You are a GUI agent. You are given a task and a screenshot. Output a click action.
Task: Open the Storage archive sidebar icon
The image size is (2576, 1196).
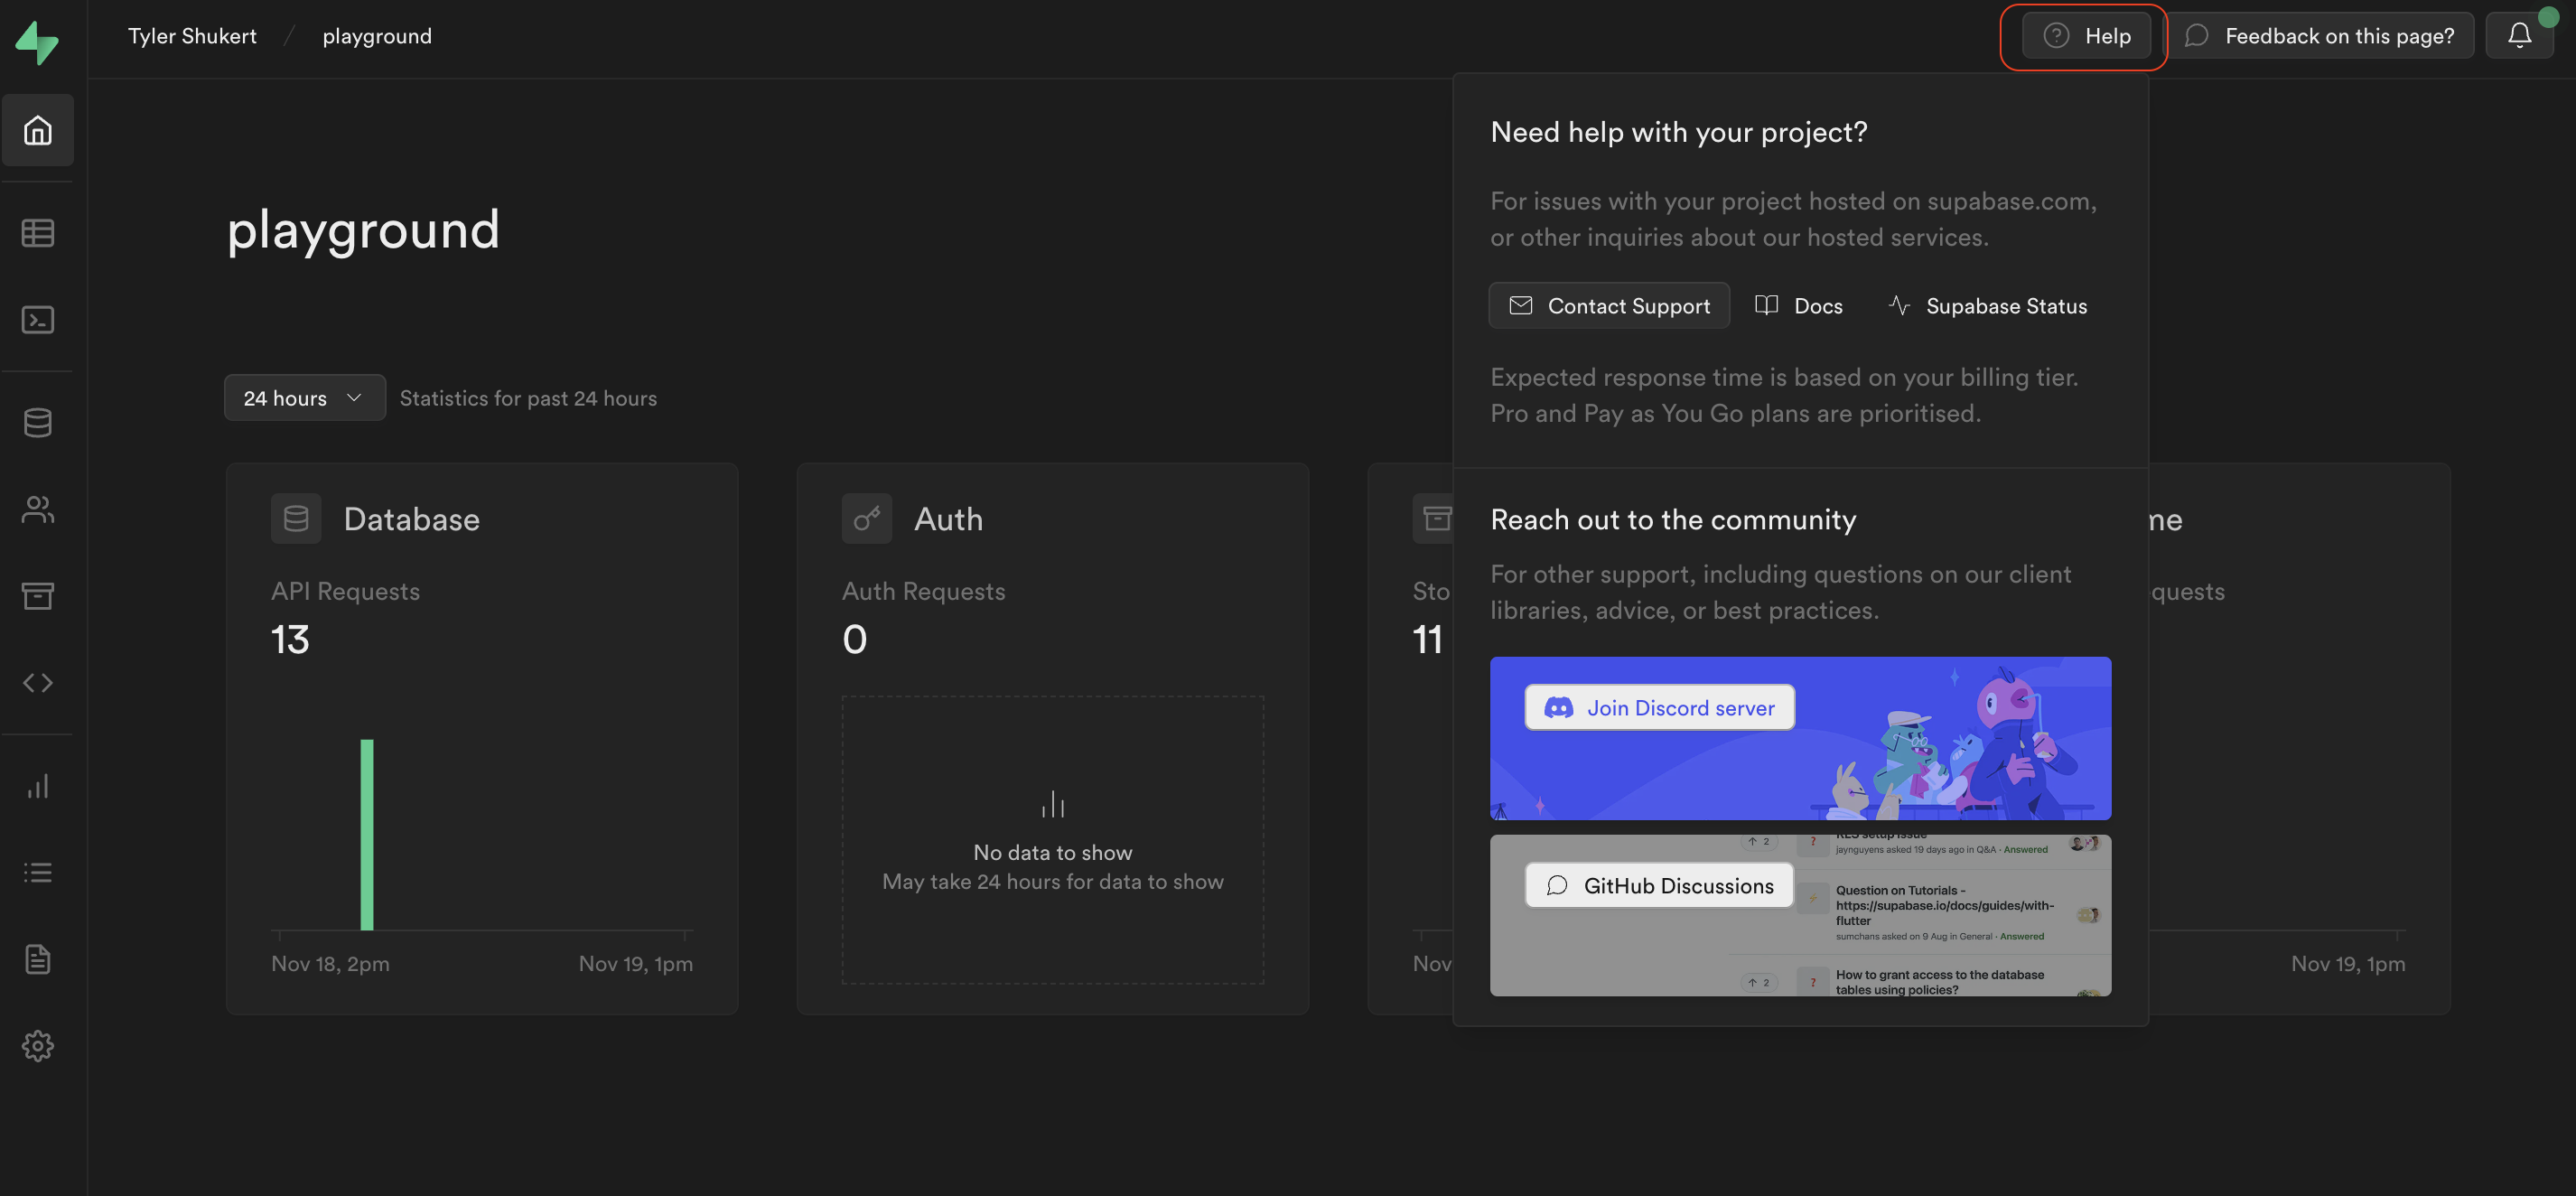tap(38, 596)
